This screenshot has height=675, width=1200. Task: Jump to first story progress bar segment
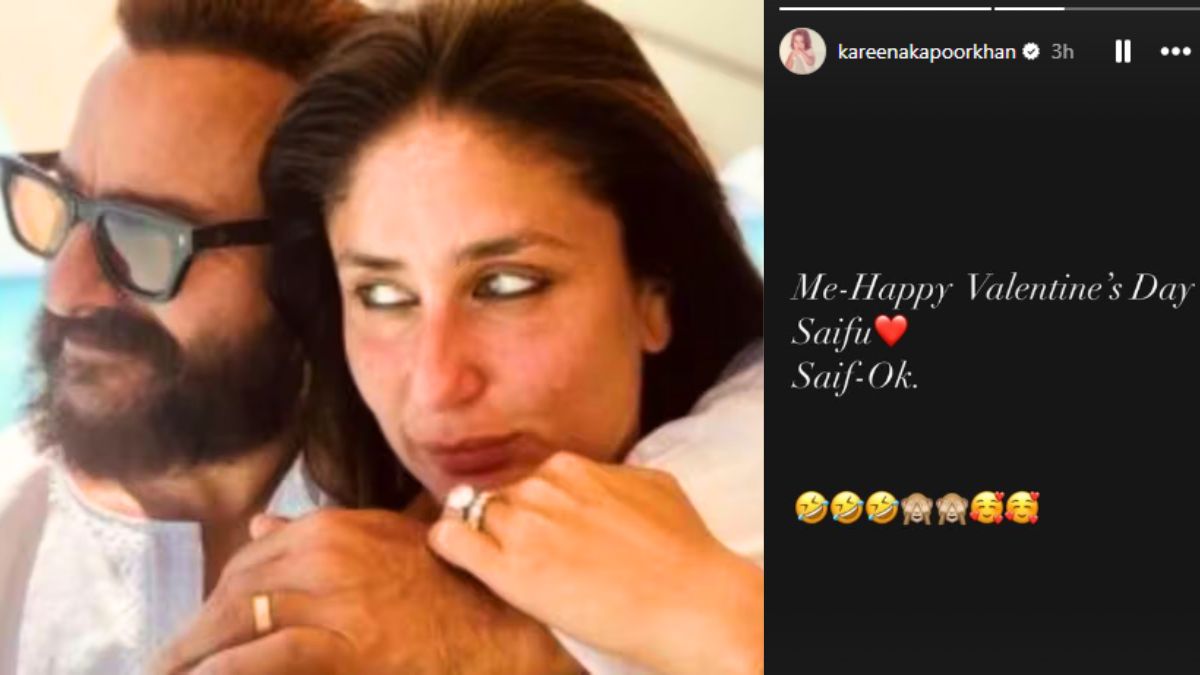884,8
